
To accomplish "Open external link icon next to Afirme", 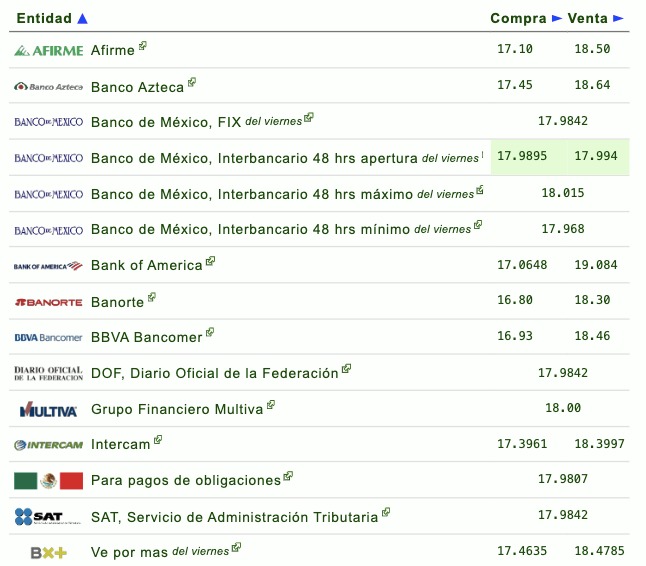I will 143,46.
